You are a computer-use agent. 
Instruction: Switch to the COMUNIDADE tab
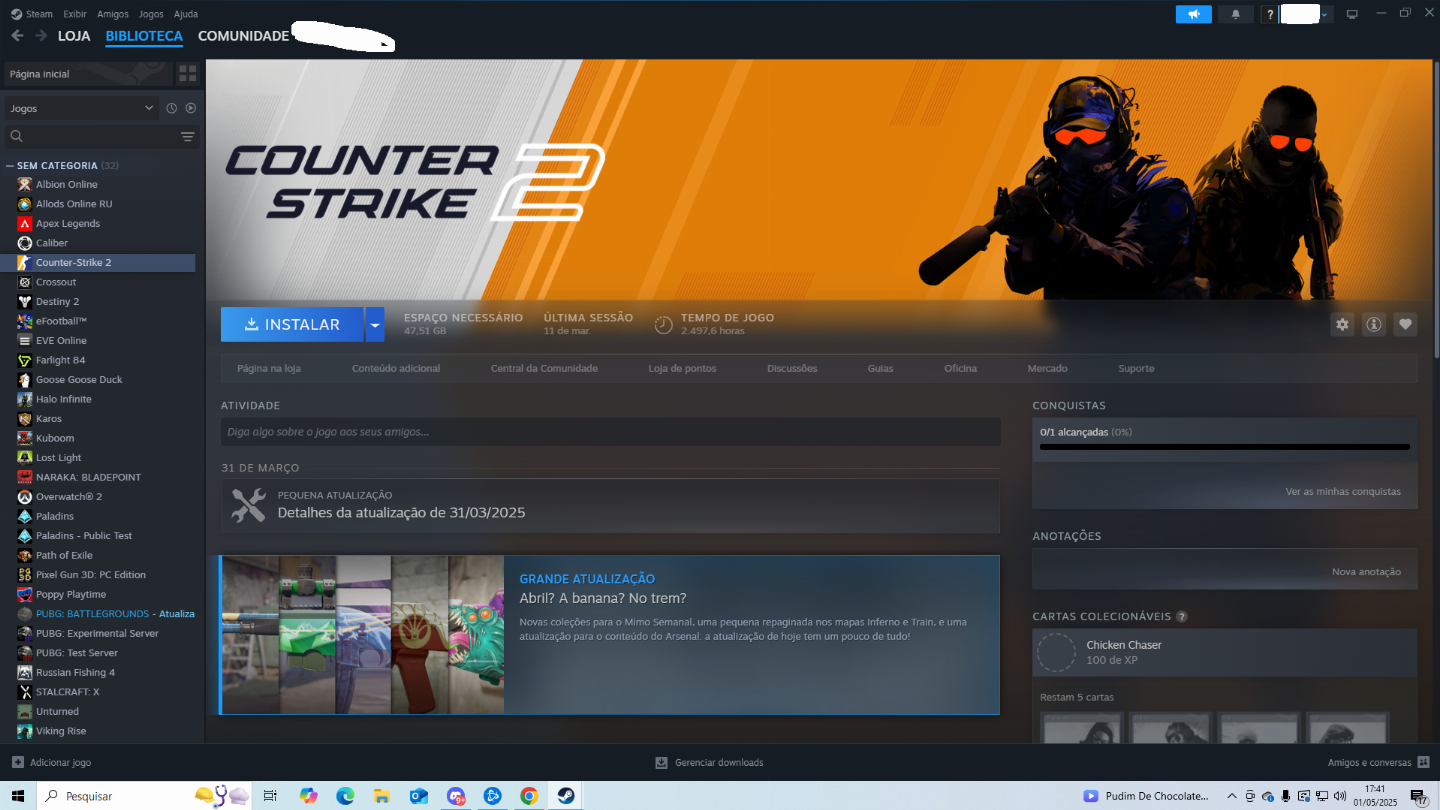[244, 36]
